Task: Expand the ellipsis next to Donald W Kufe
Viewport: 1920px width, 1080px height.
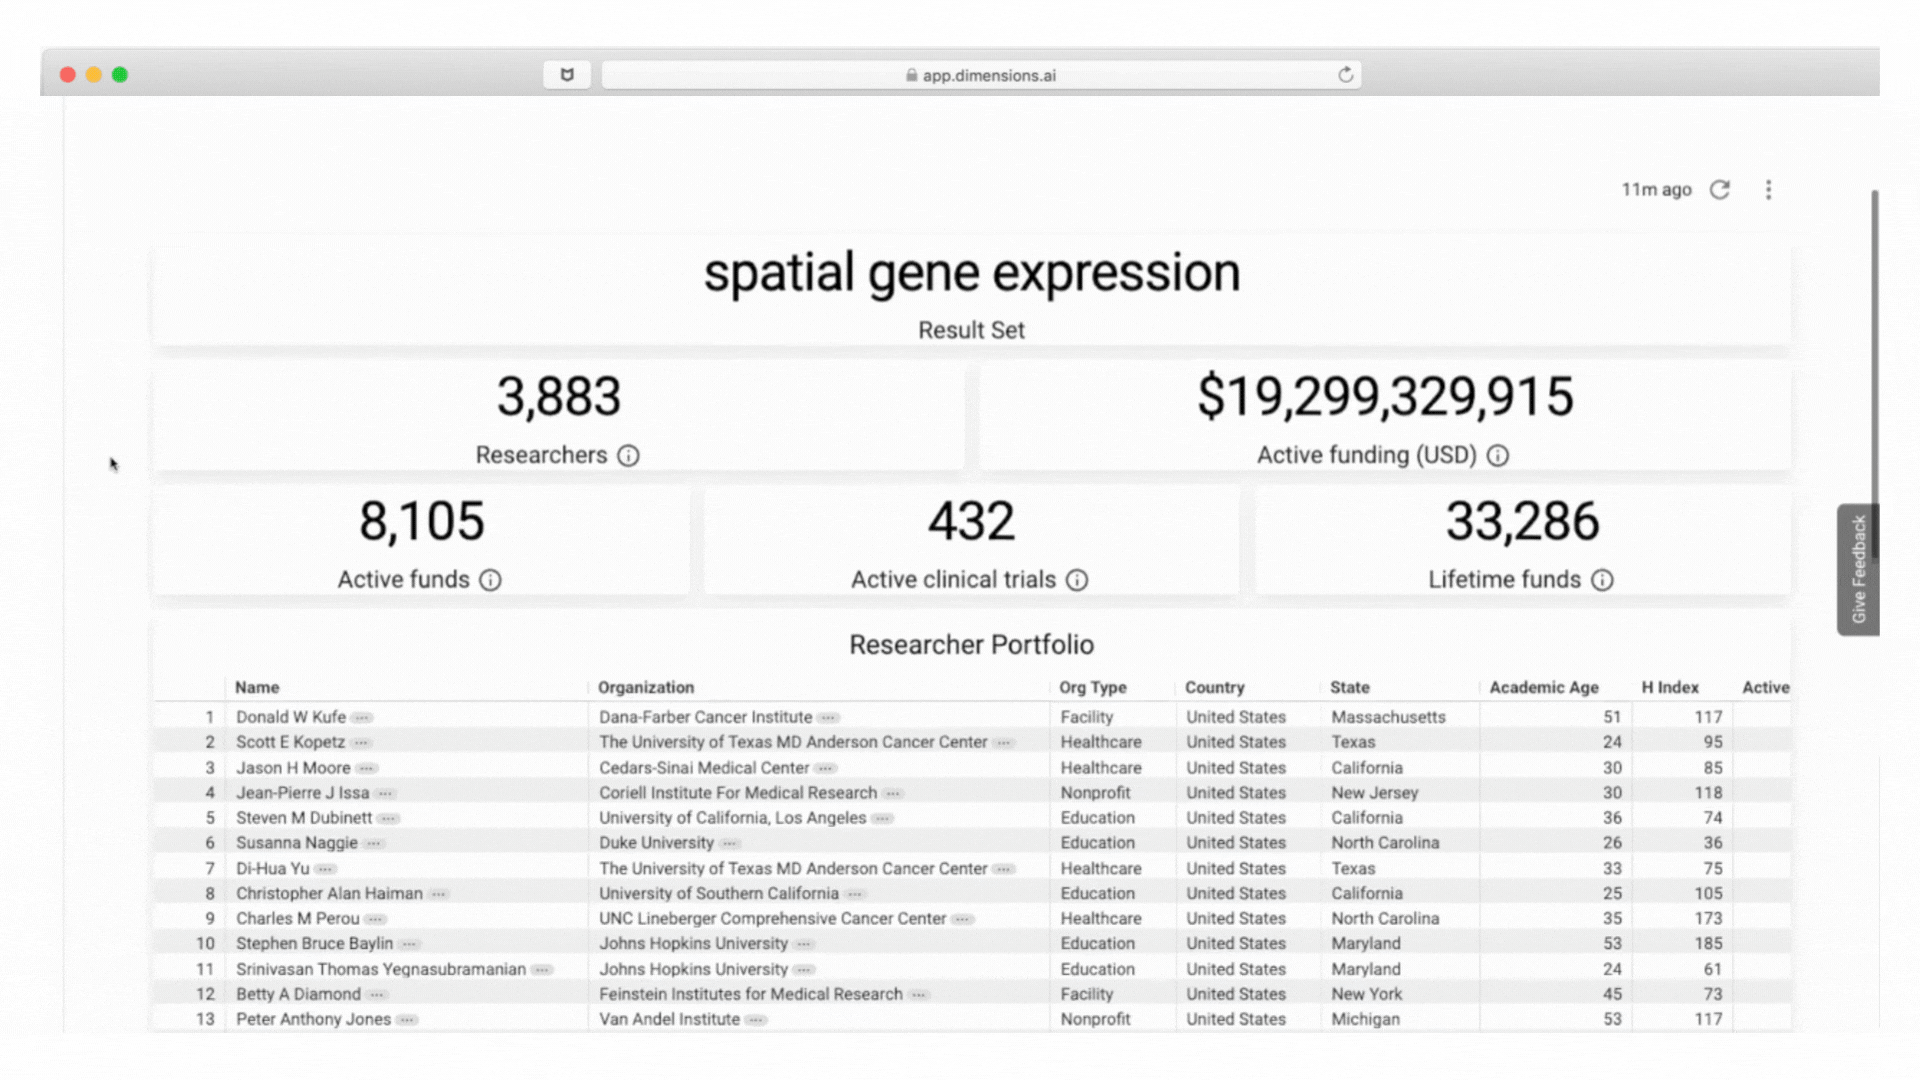Action: click(x=362, y=718)
